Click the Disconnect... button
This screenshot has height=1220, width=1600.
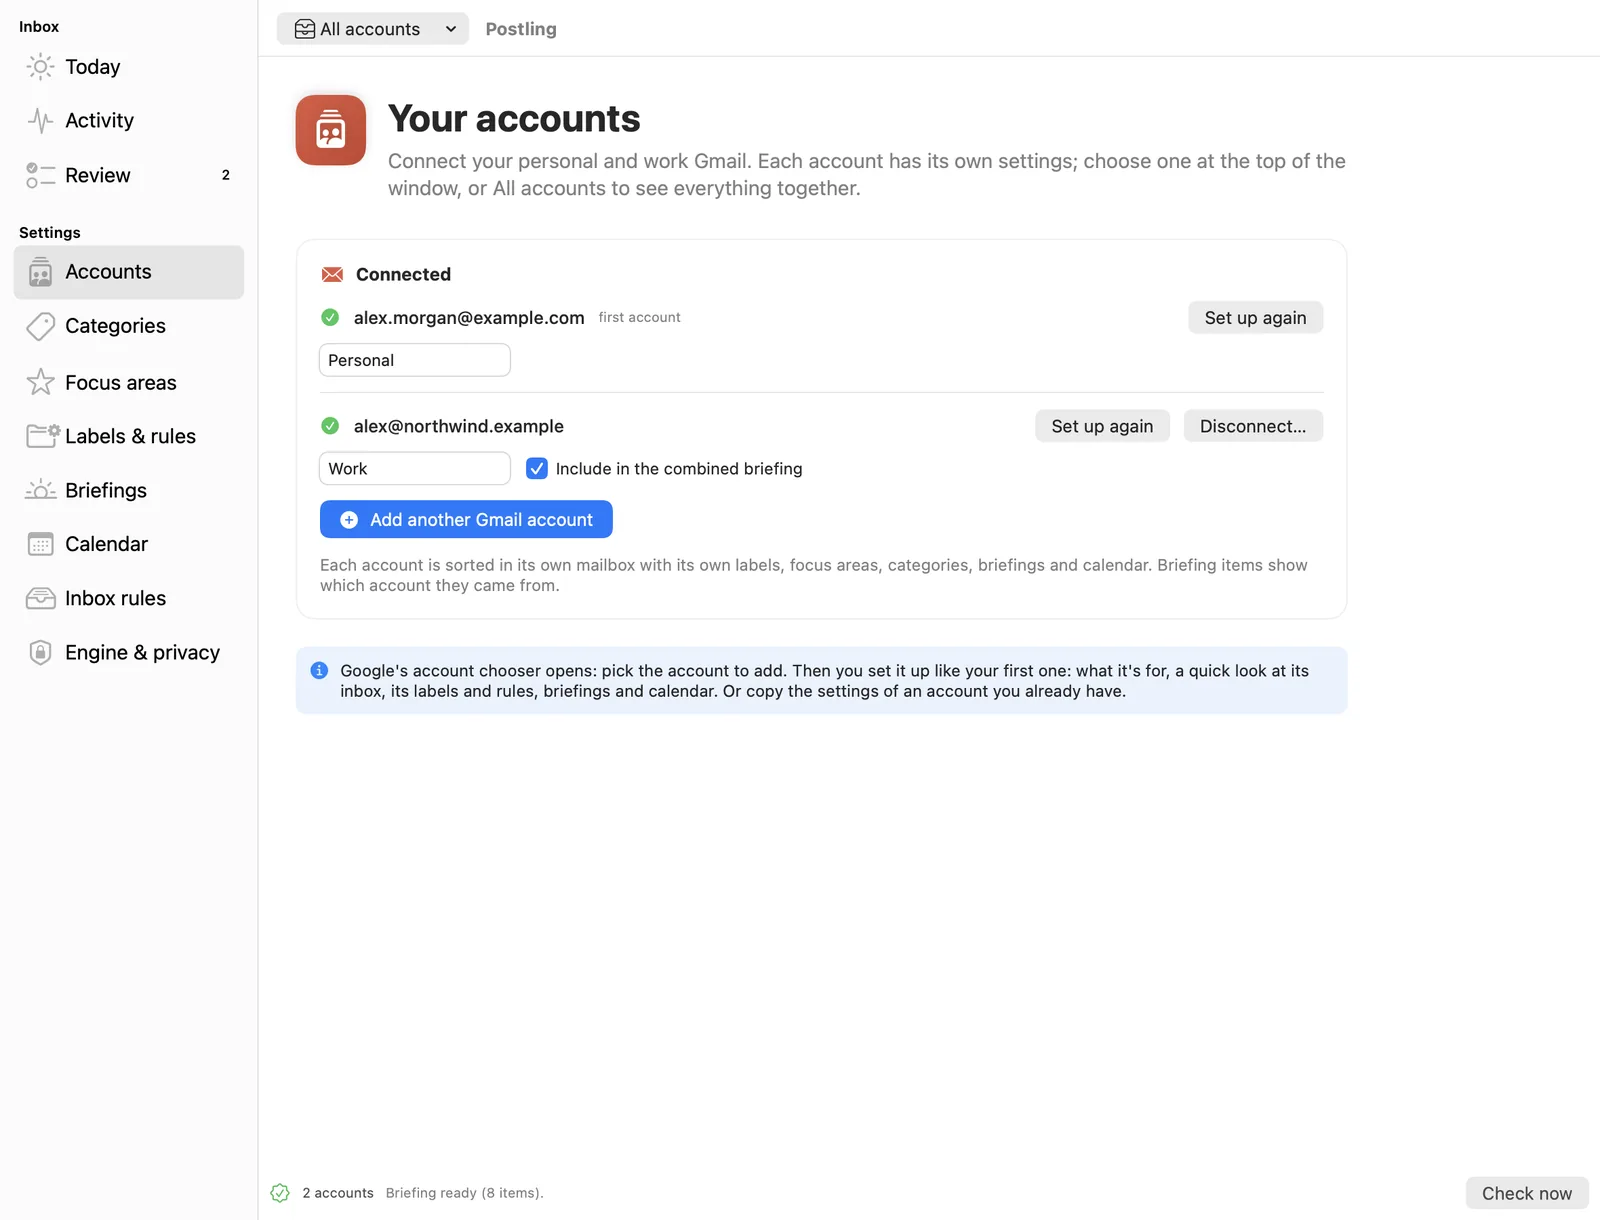coord(1253,426)
